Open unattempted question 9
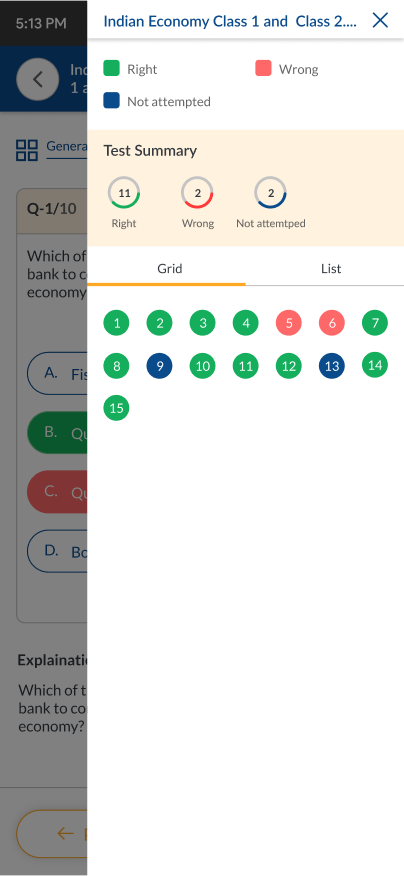Viewport: 404px width, 876px height. coord(159,366)
